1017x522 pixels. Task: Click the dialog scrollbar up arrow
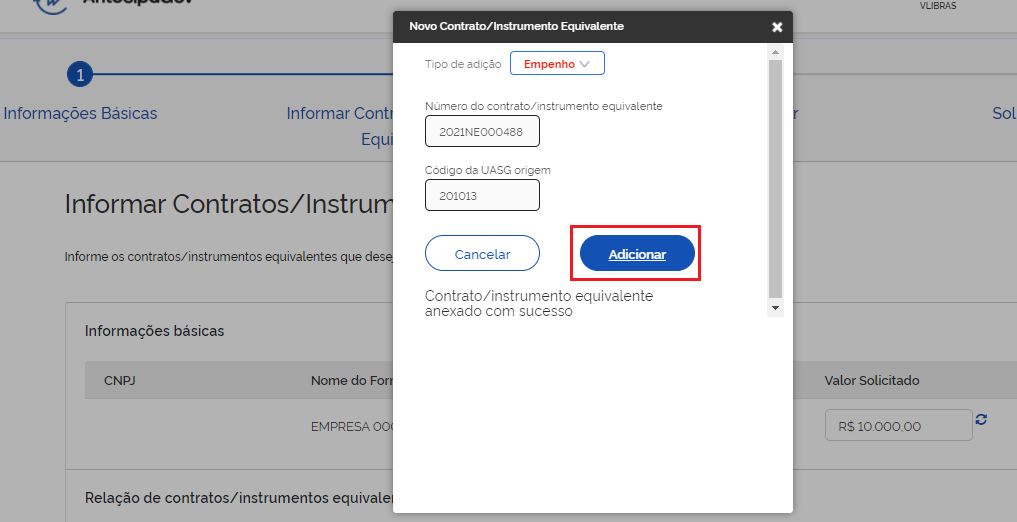775,51
